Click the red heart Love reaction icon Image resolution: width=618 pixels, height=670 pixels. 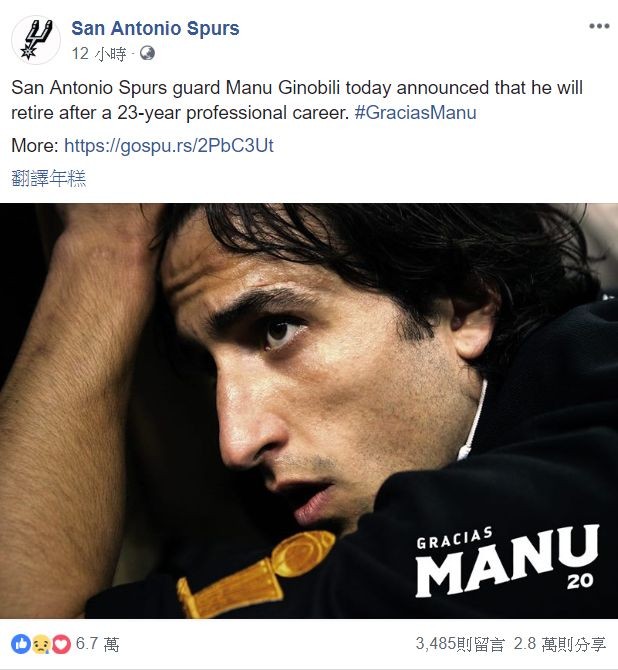point(61,644)
